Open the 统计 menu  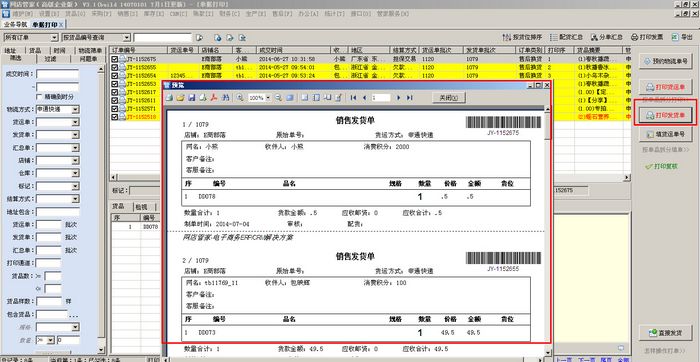334,14
